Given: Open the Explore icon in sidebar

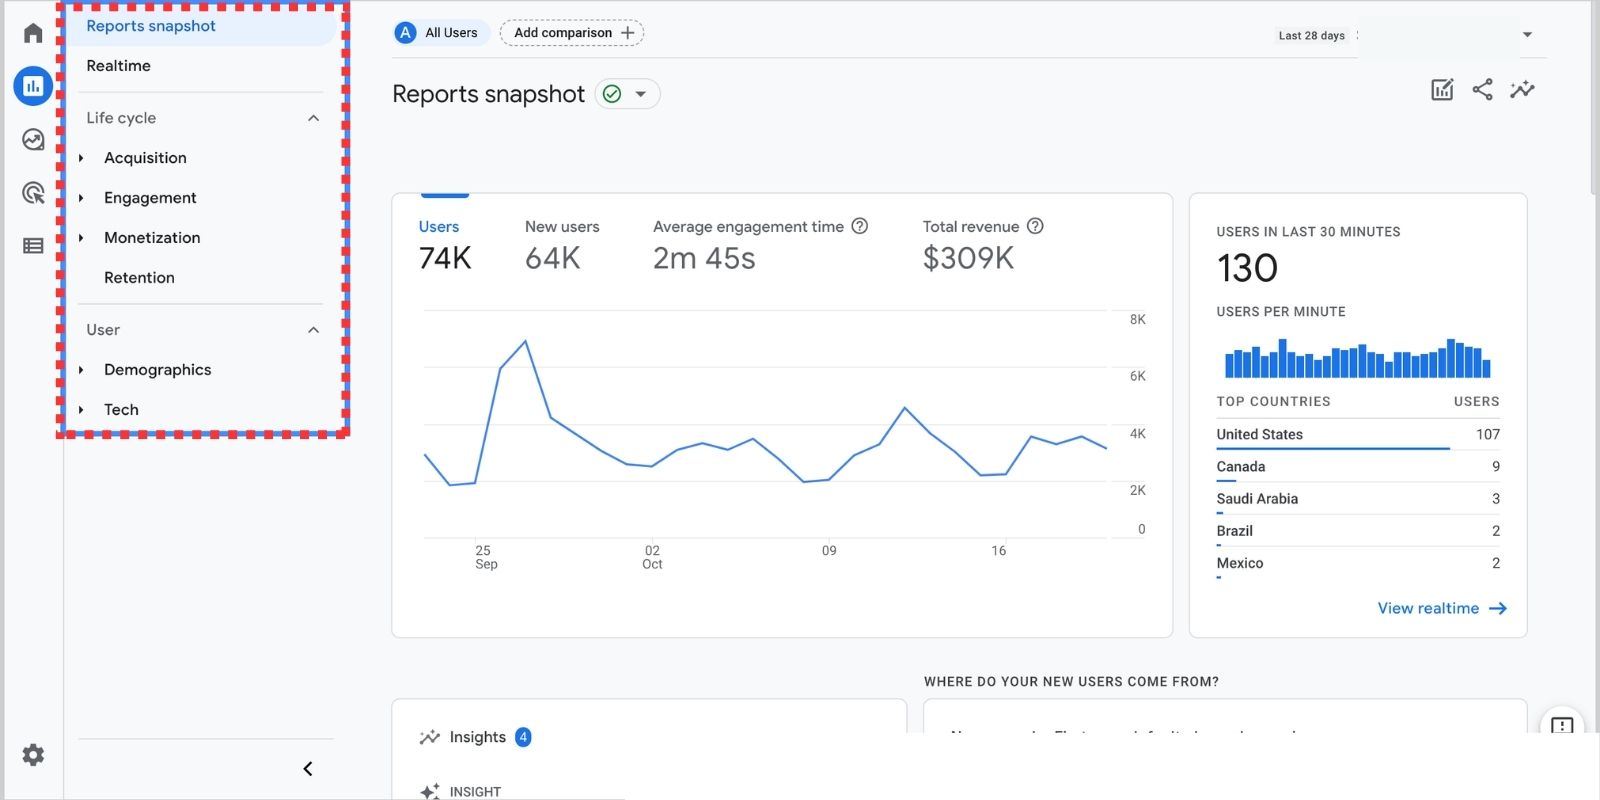Looking at the screenshot, I should click(x=33, y=139).
